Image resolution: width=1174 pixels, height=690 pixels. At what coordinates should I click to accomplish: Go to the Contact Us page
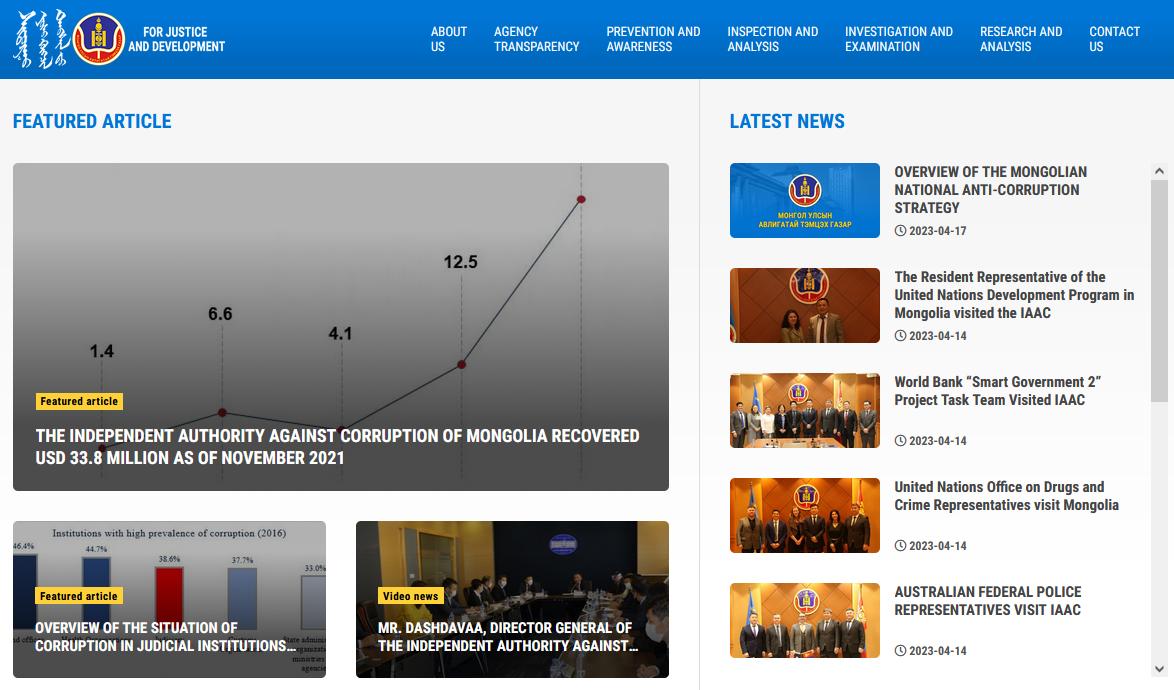point(1114,39)
